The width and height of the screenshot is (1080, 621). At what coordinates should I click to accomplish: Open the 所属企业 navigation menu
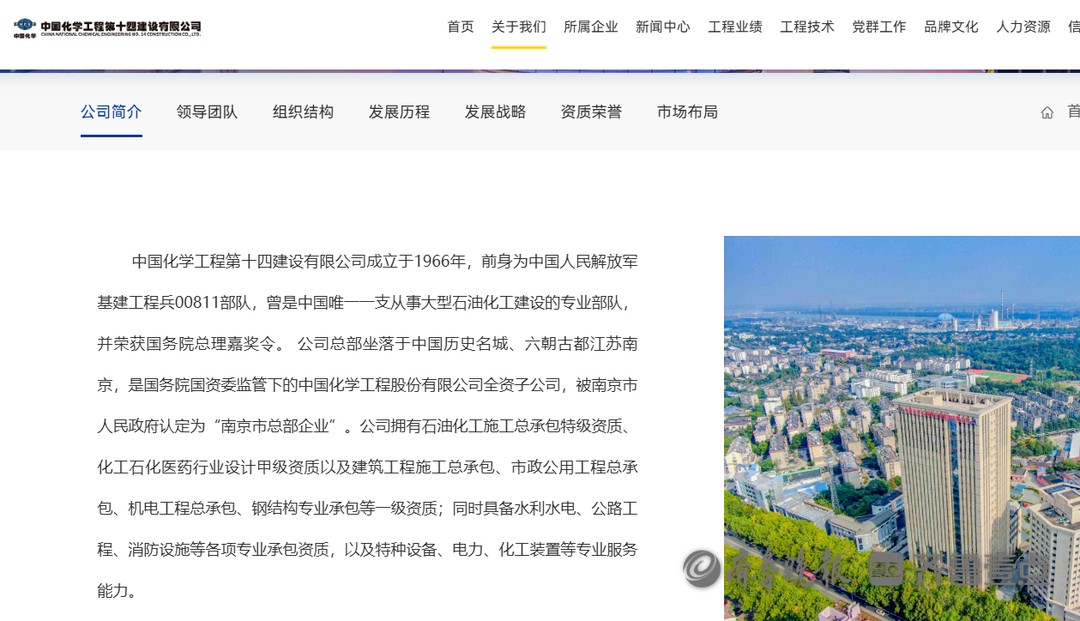click(x=590, y=27)
